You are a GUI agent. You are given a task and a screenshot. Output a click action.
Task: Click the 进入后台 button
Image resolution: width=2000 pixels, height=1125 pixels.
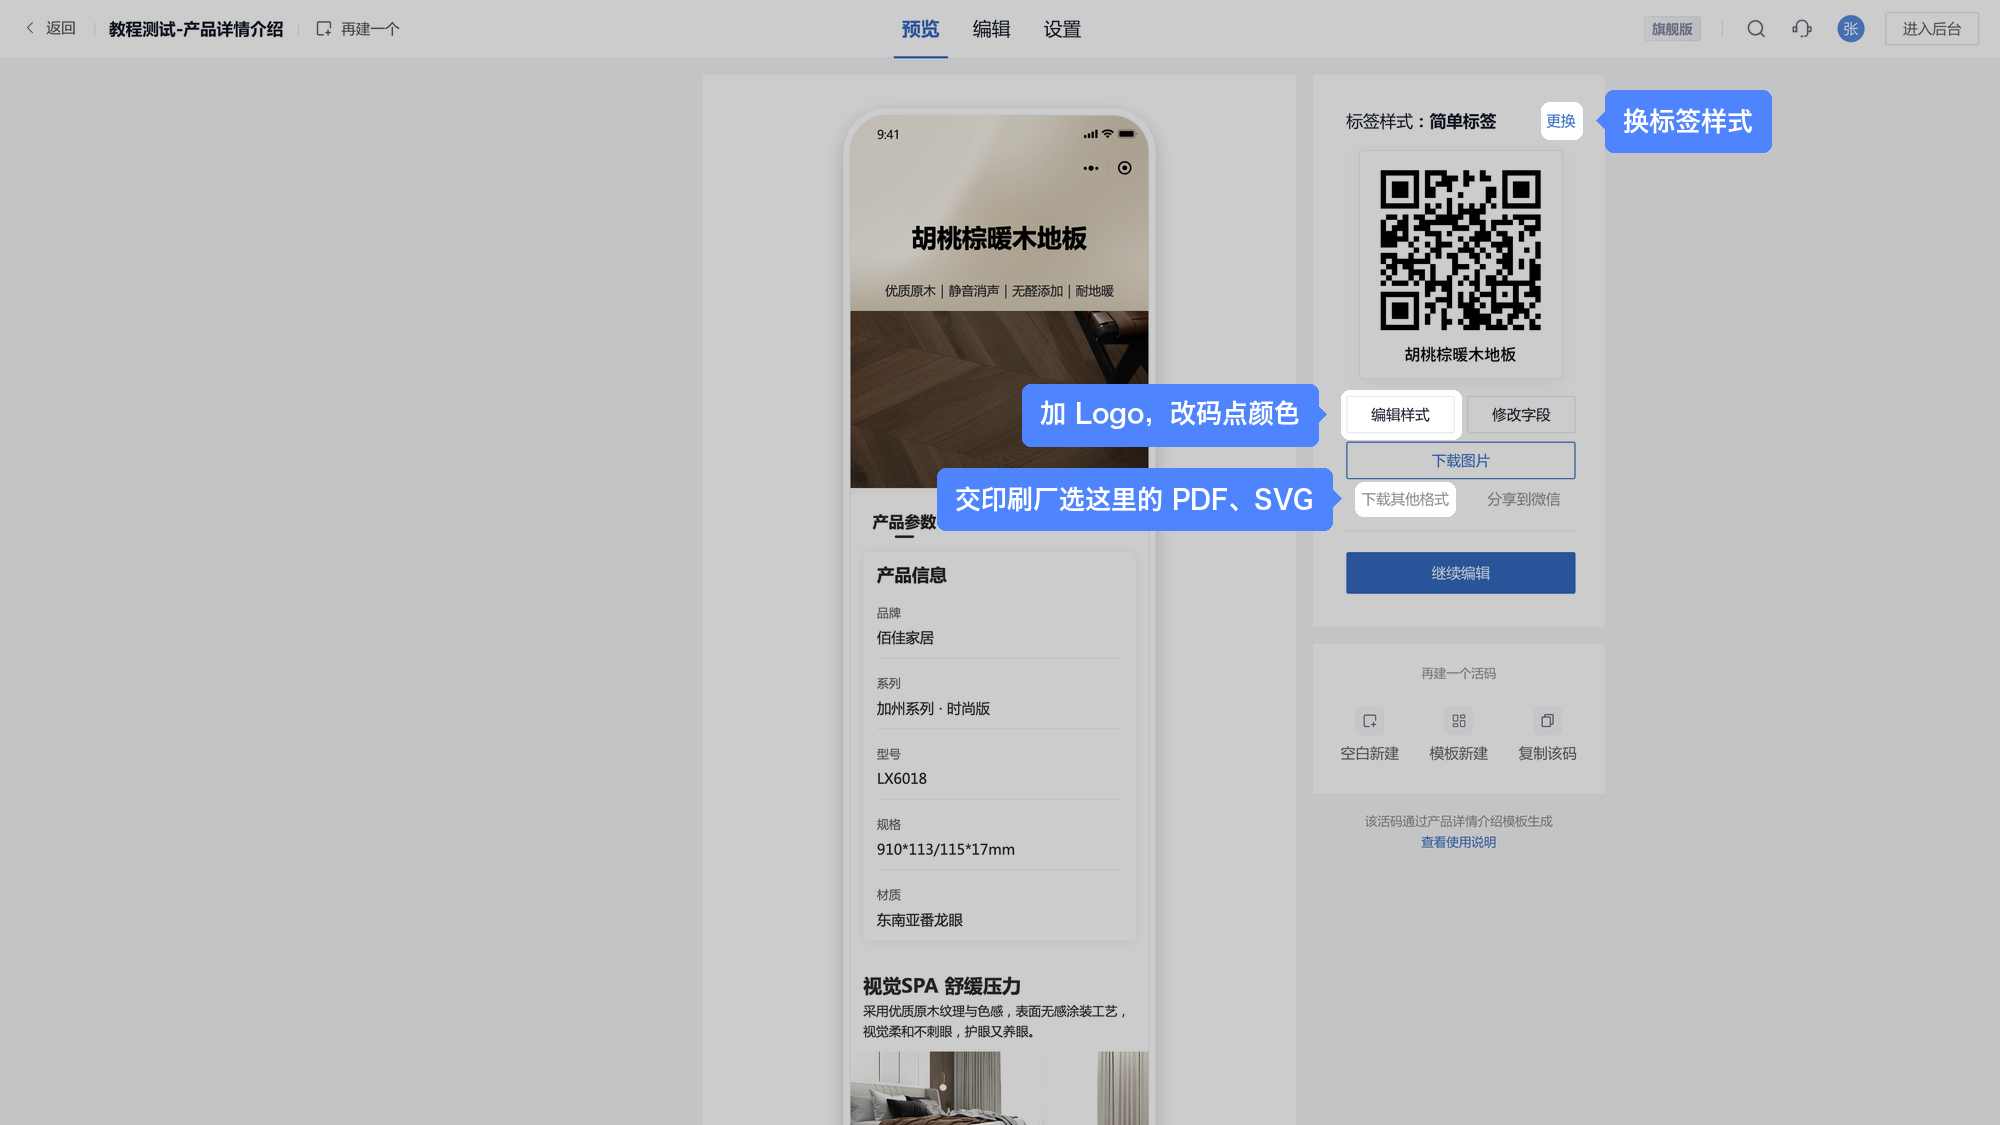click(1932, 29)
